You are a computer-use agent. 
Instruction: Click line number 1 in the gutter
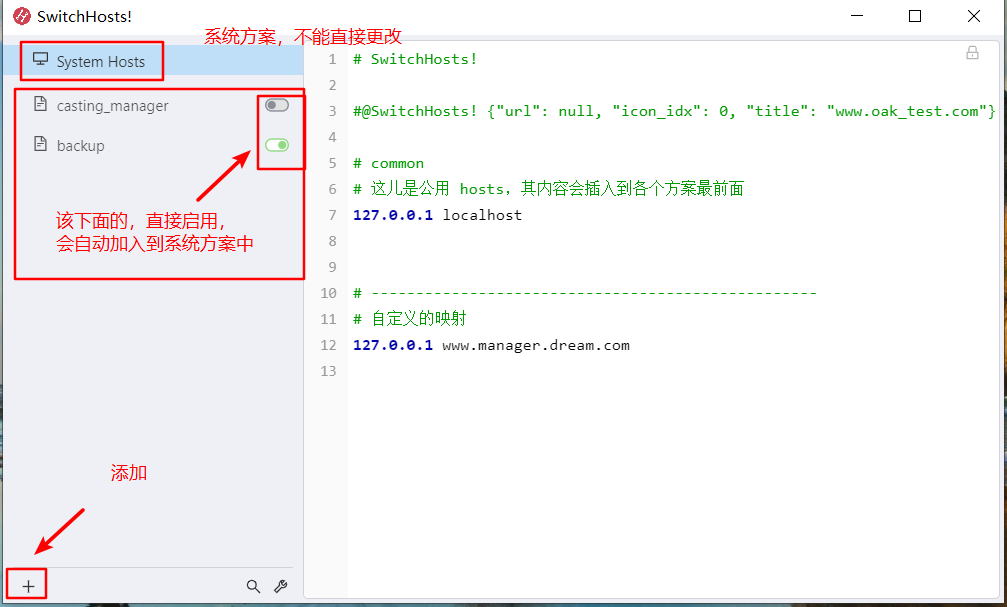(332, 59)
